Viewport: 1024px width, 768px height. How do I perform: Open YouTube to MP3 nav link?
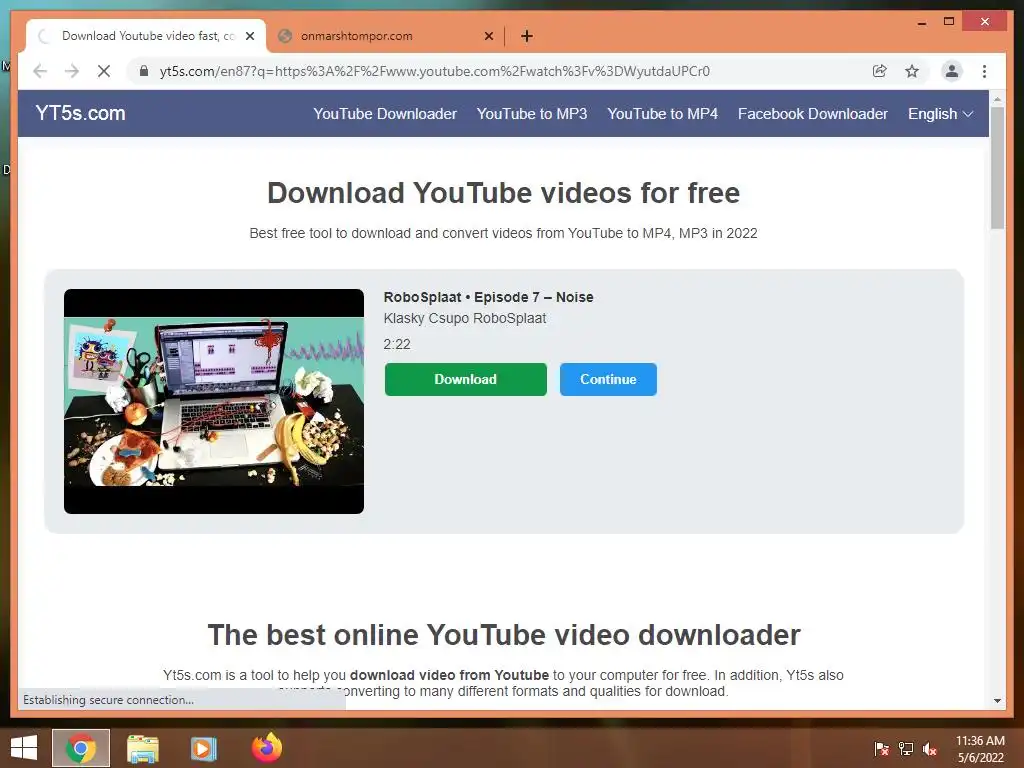532,114
